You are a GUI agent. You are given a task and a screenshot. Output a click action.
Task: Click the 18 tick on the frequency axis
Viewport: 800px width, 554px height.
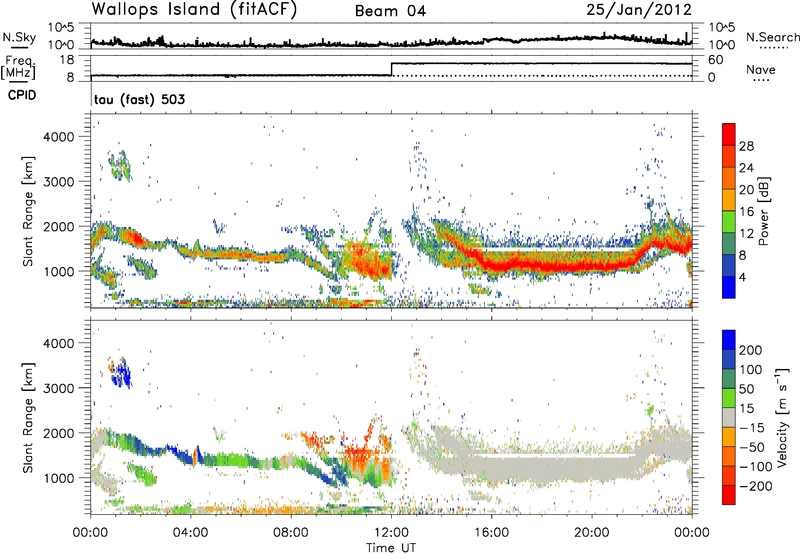coord(67,60)
